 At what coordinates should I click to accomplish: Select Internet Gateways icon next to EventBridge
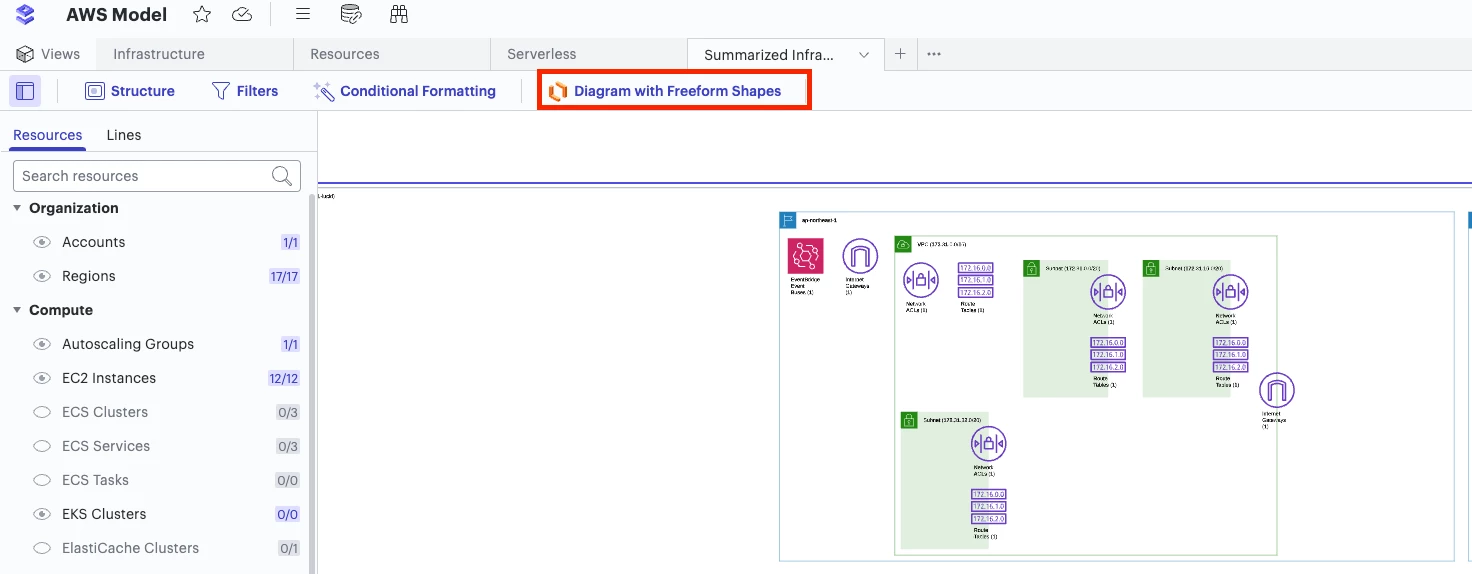pos(860,256)
